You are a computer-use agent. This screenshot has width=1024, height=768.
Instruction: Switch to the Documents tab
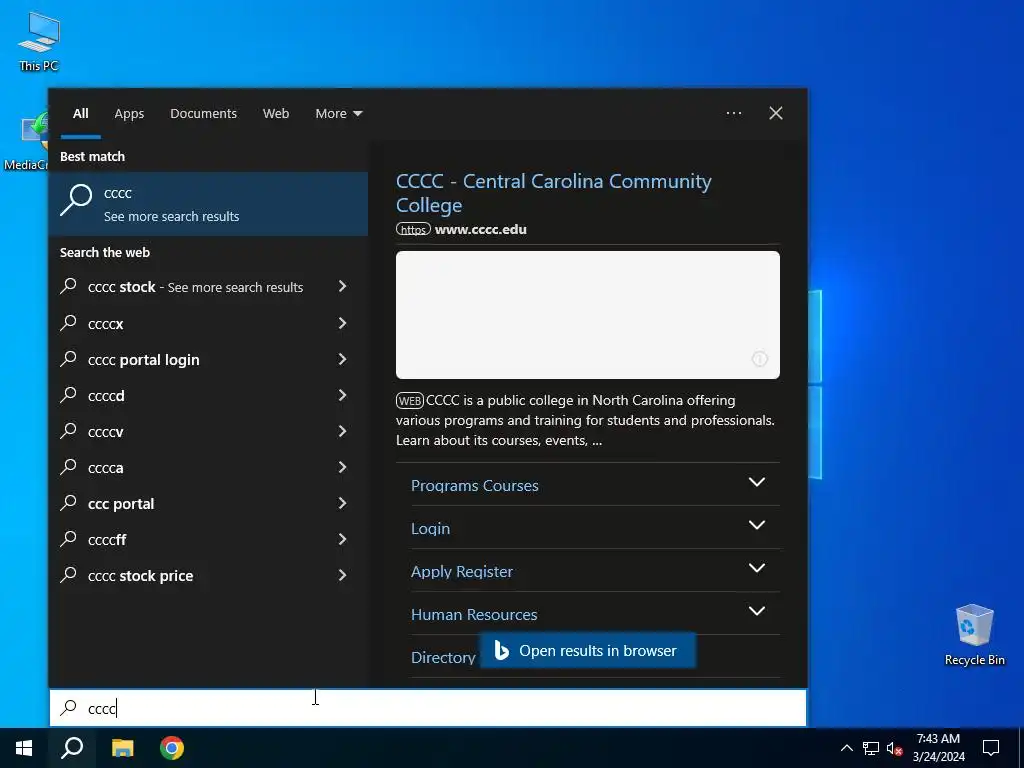point(204,114)
